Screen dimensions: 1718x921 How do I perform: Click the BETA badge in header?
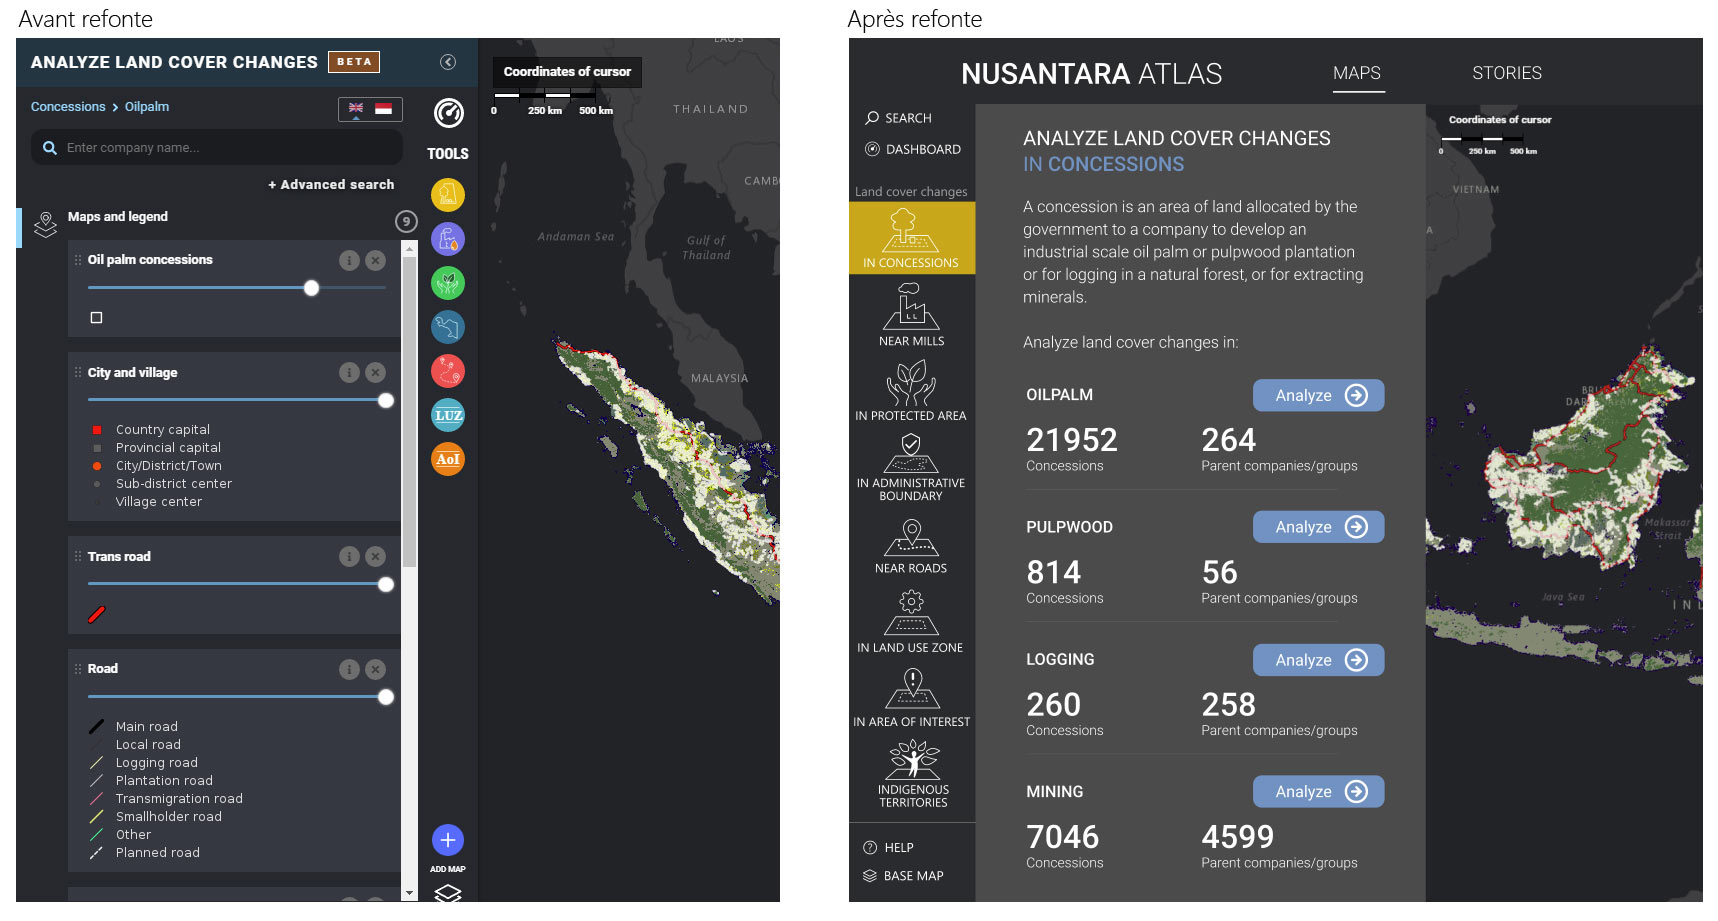point(354,62)
